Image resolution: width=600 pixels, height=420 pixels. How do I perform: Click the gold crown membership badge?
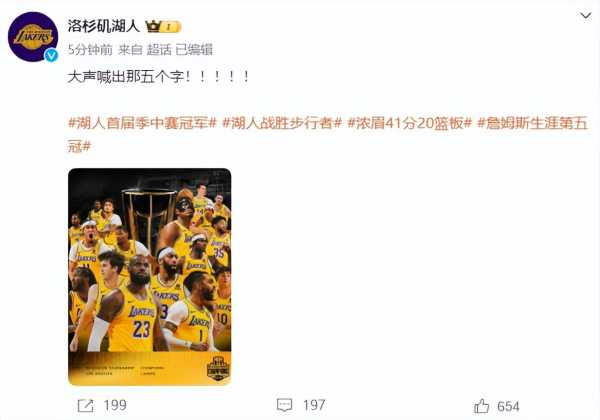(163, 26)
